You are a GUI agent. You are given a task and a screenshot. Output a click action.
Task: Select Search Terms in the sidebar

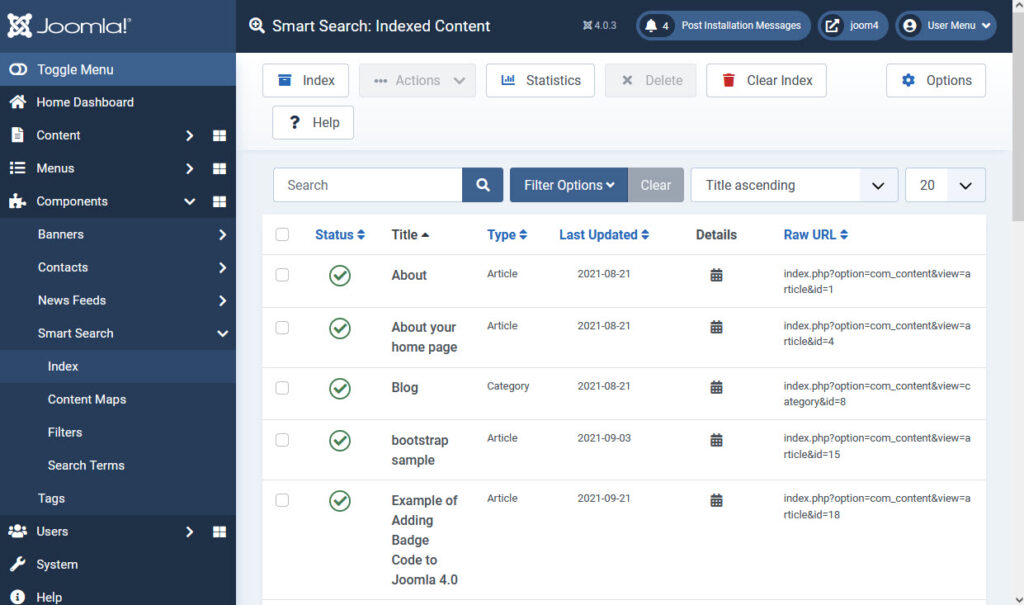click(86, 465)
